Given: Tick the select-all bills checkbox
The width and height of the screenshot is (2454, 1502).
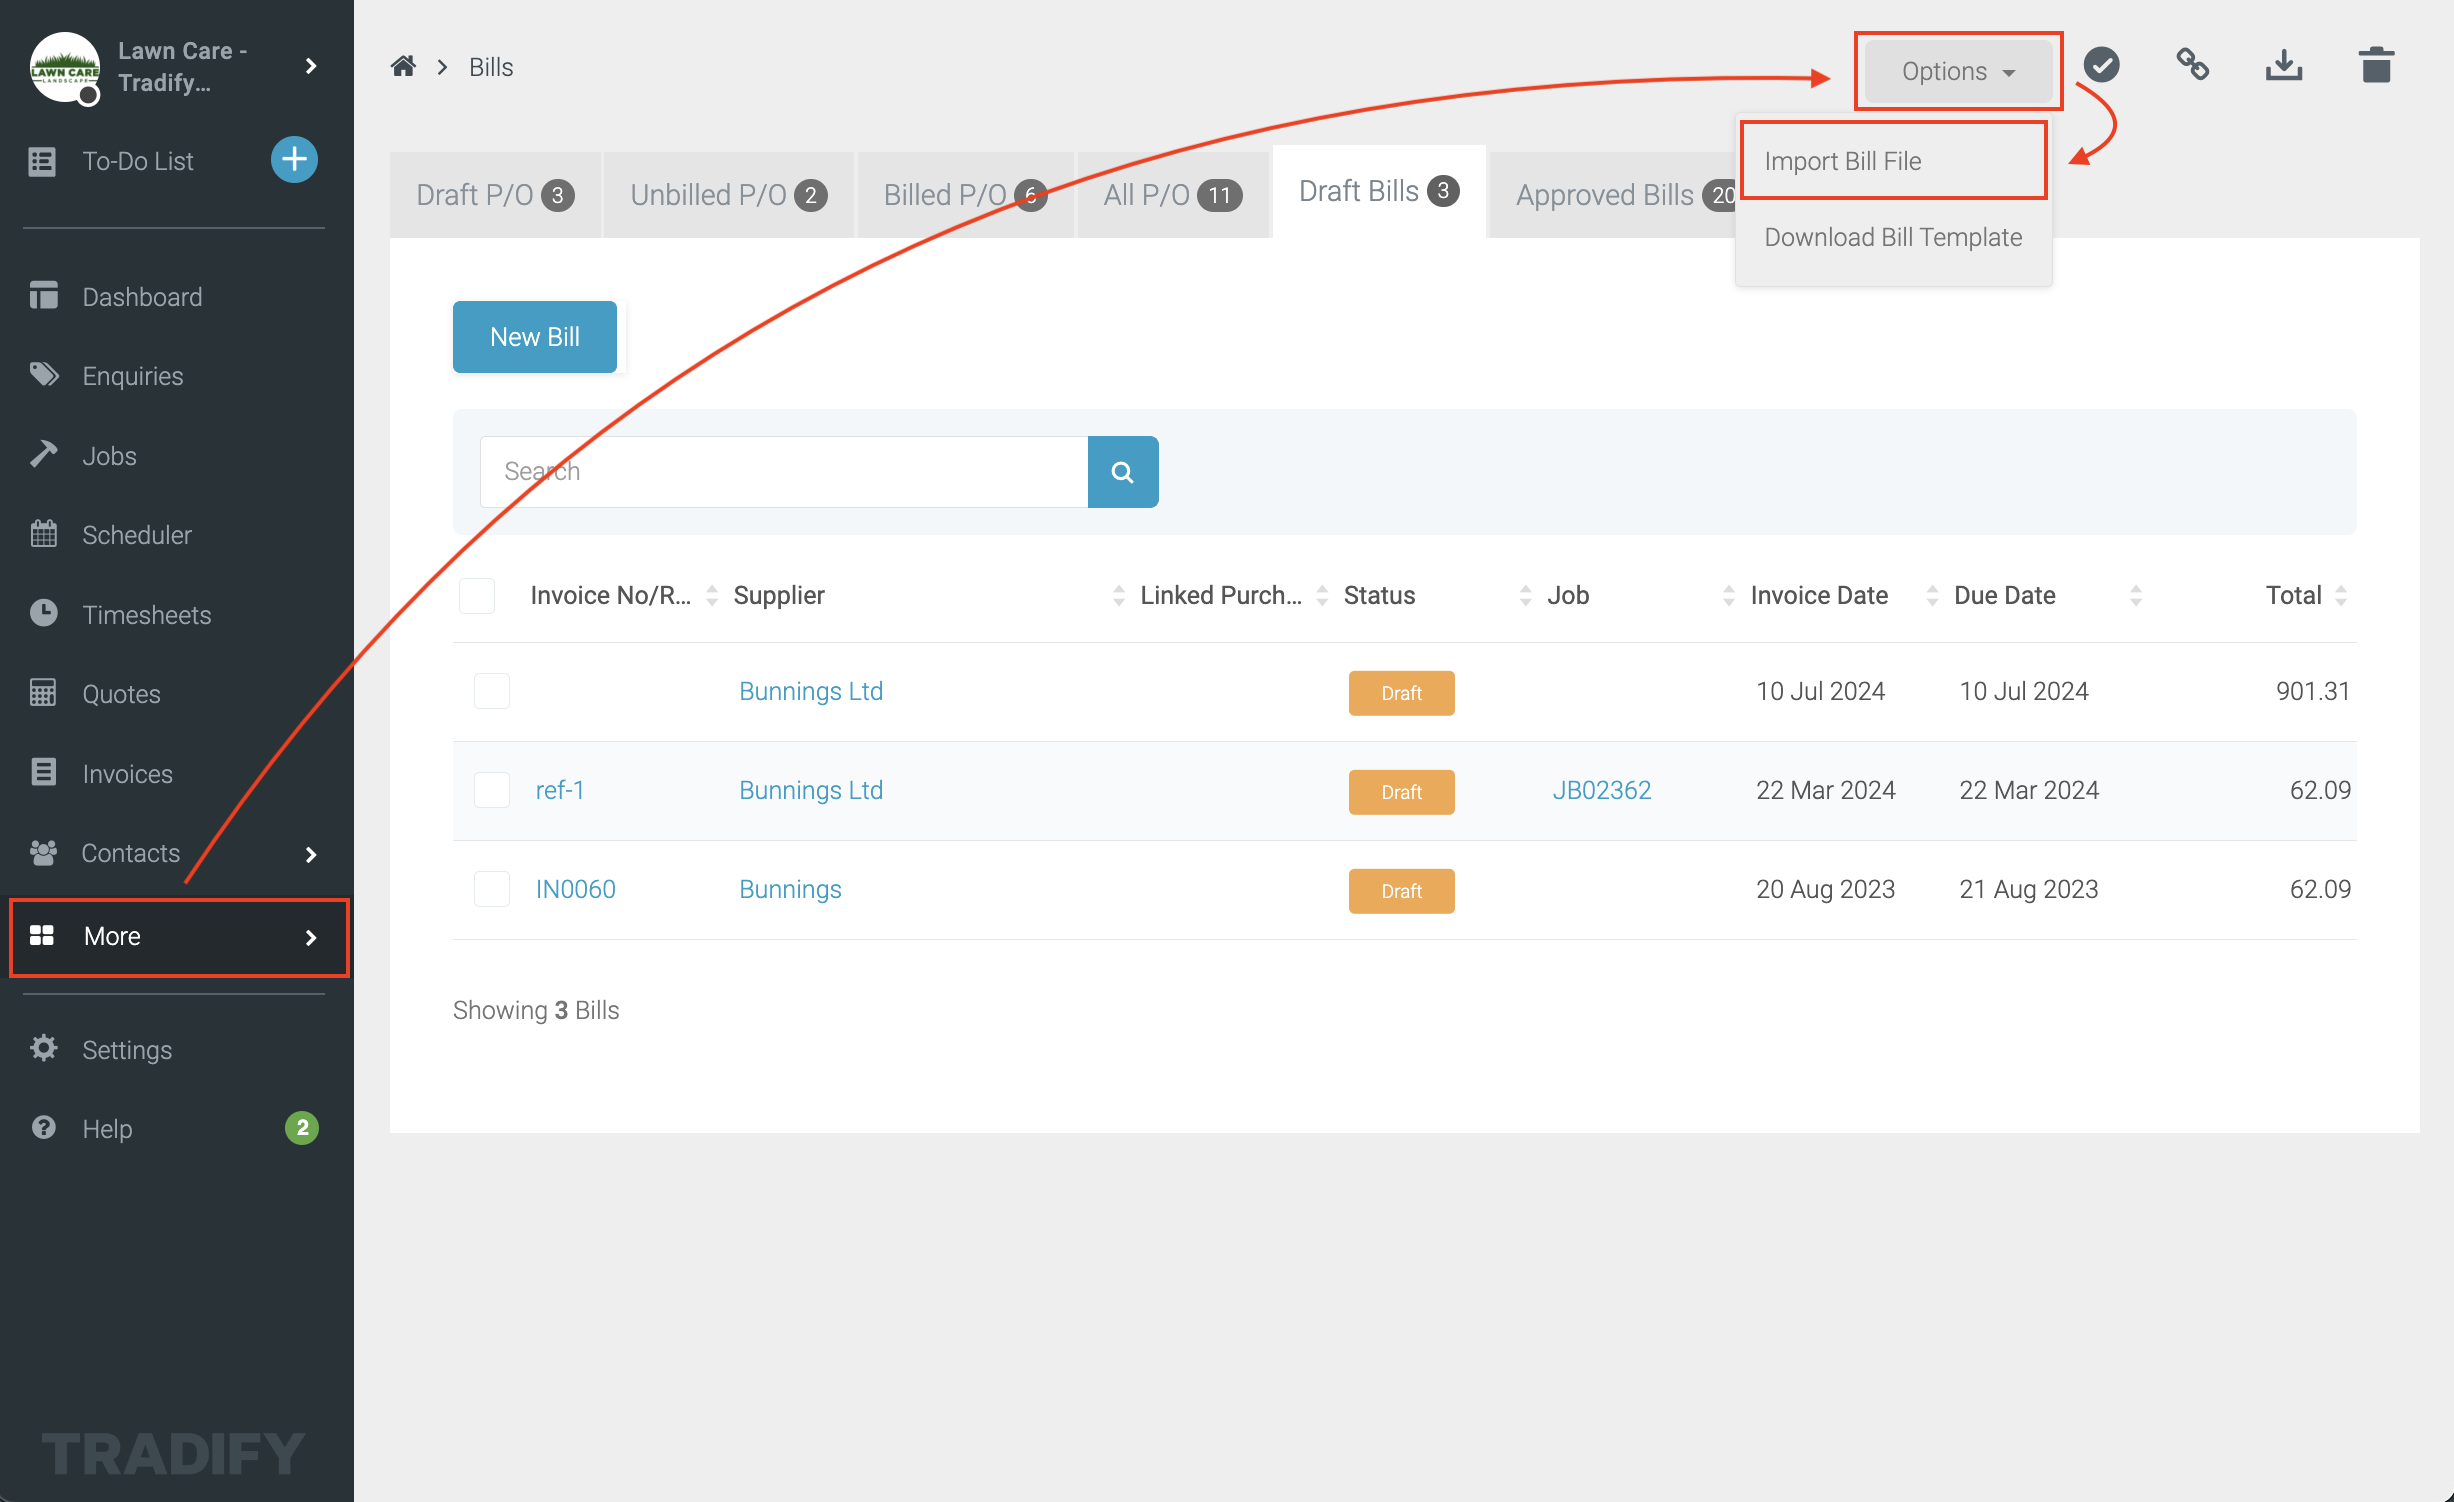Looking at the screenshot, I should pyautogui.click(x=477, y=595).
